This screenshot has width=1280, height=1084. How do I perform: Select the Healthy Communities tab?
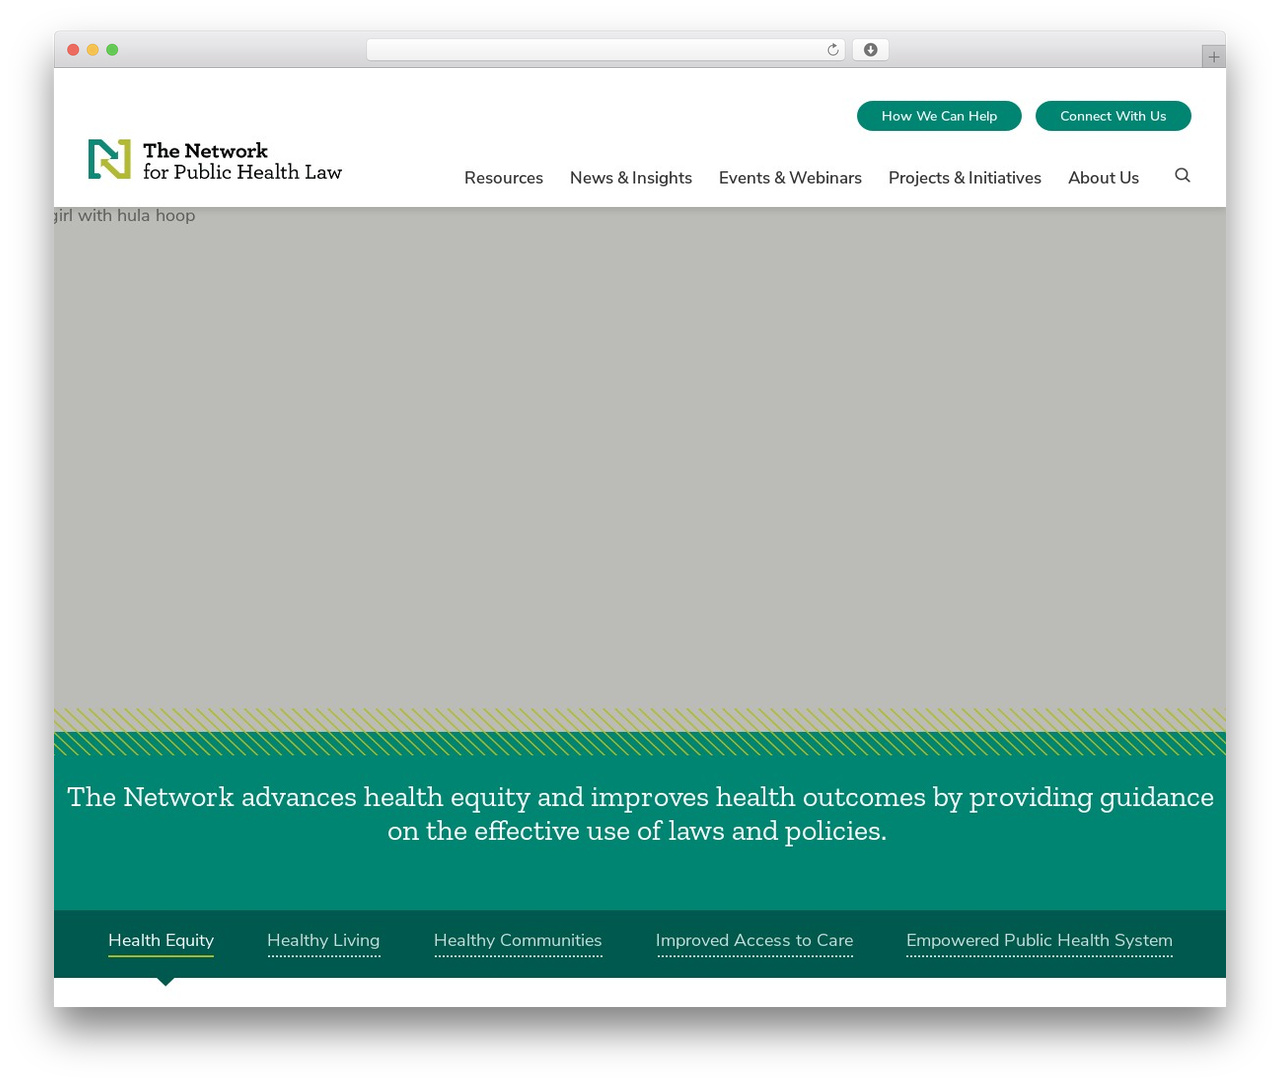point(518,941)
